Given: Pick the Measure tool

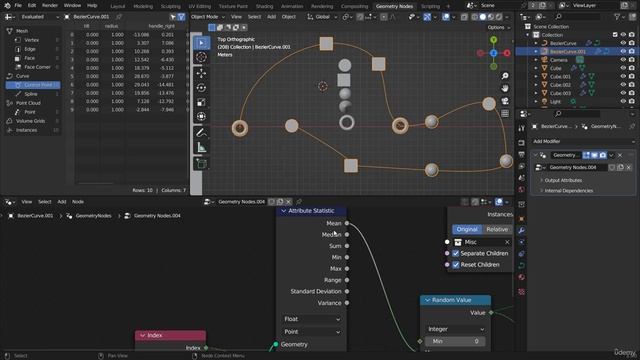Looking at the screenshot, I should (x=201, y=147).
